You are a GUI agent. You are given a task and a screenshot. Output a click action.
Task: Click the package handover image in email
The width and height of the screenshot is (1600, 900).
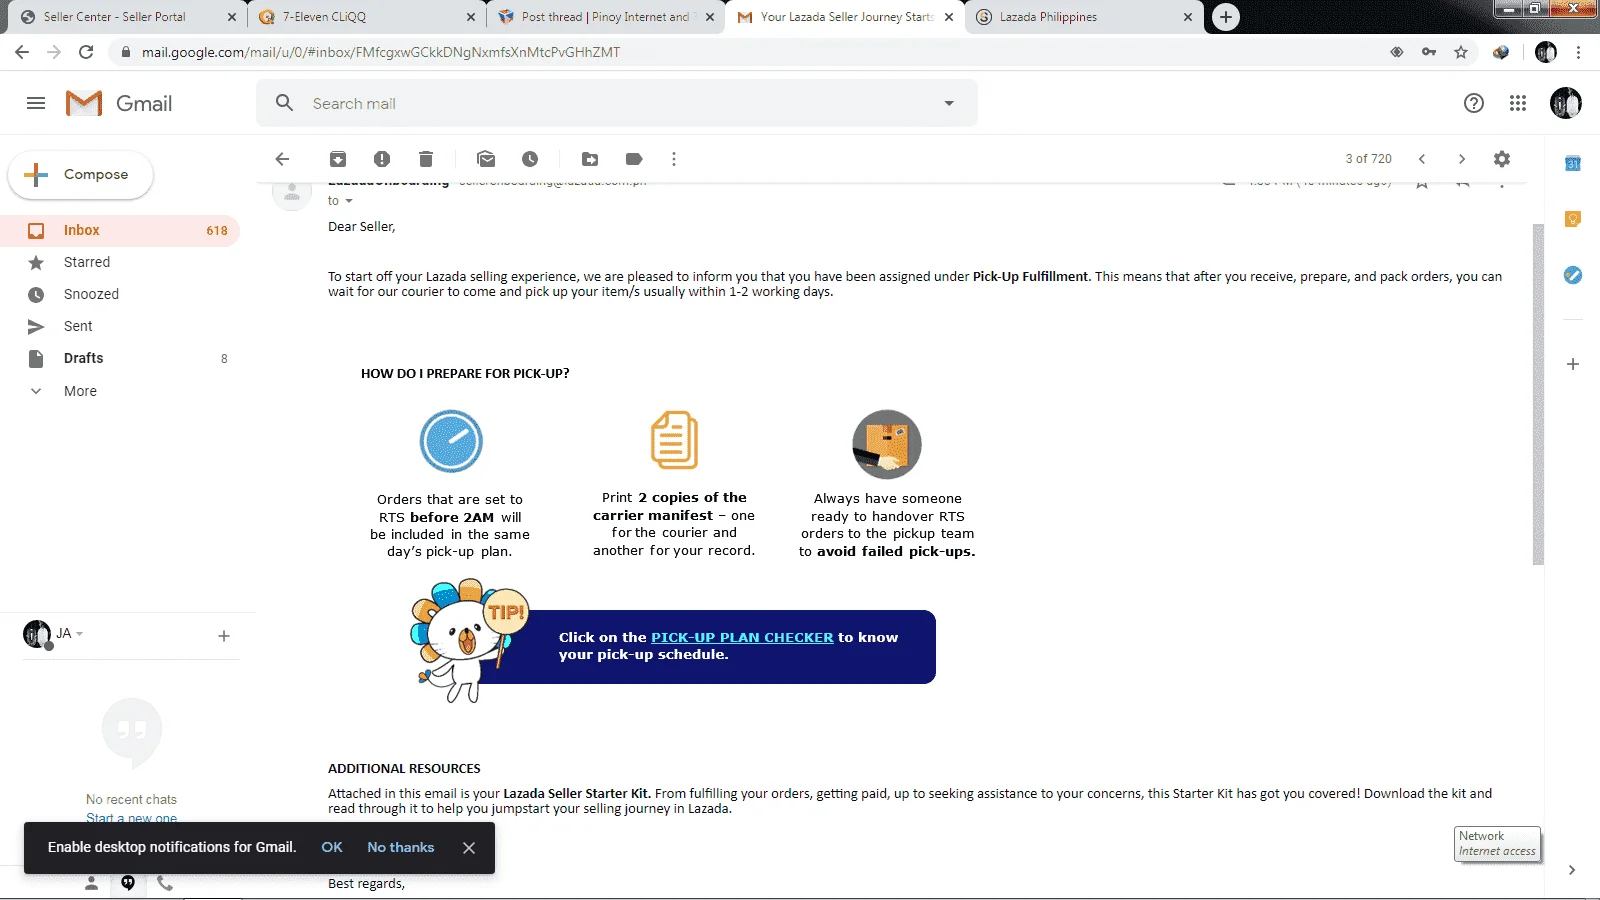pyautogui.click(x=887, y=444)
